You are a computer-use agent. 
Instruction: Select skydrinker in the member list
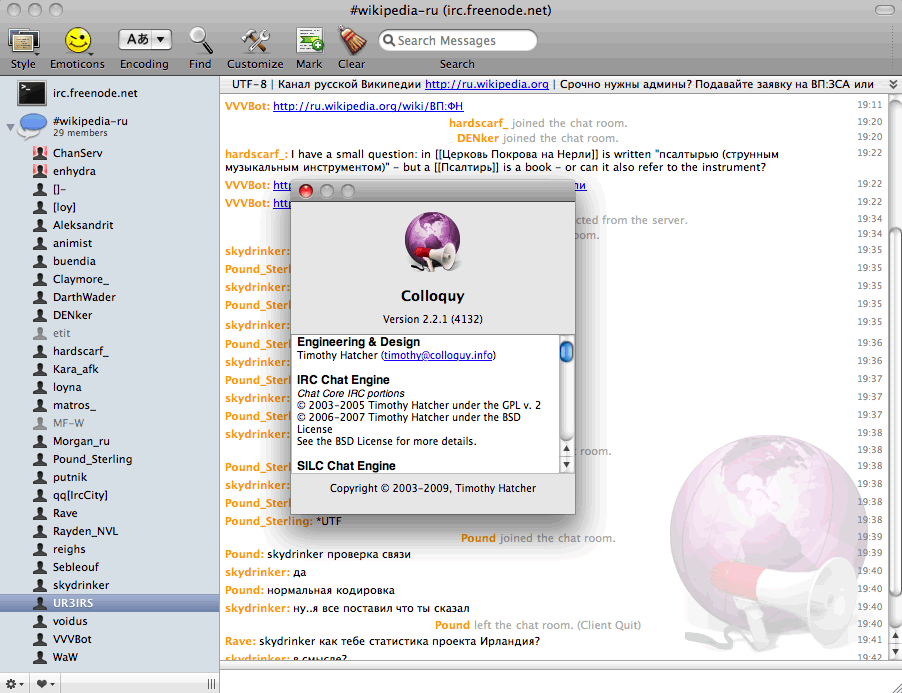tap(109, 585)
